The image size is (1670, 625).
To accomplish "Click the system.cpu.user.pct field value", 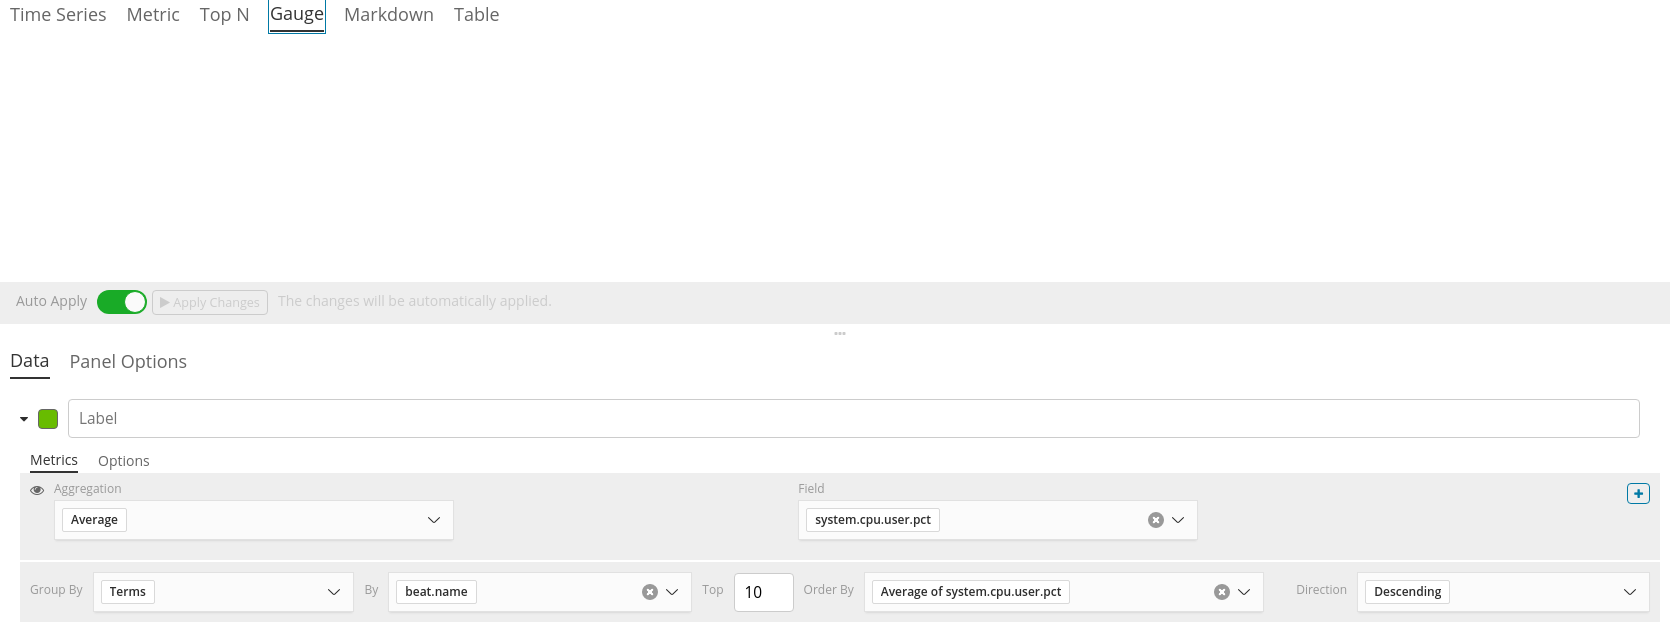I will [x=873, y=520].
